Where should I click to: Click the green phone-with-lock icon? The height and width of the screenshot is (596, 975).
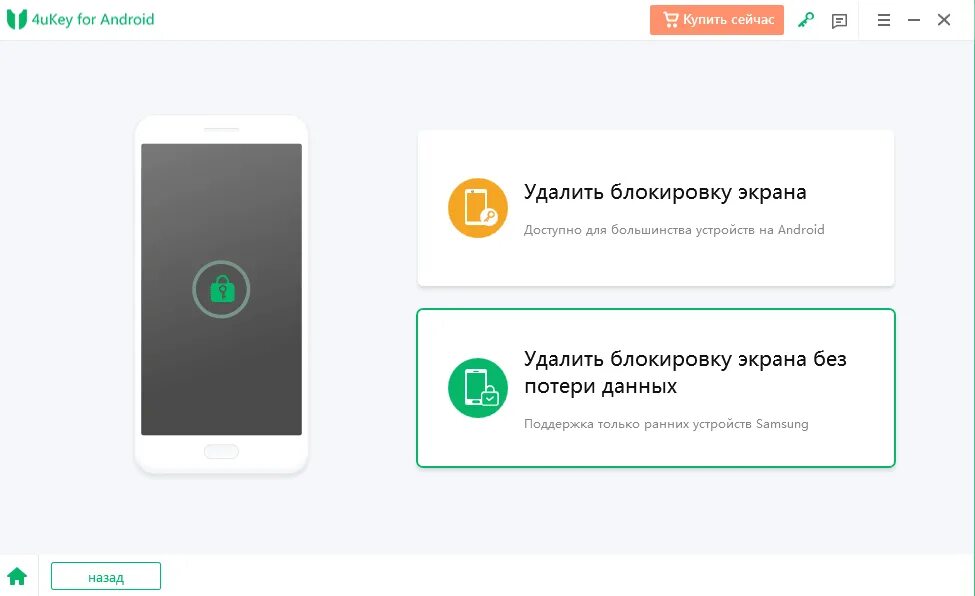click(478, 388)
